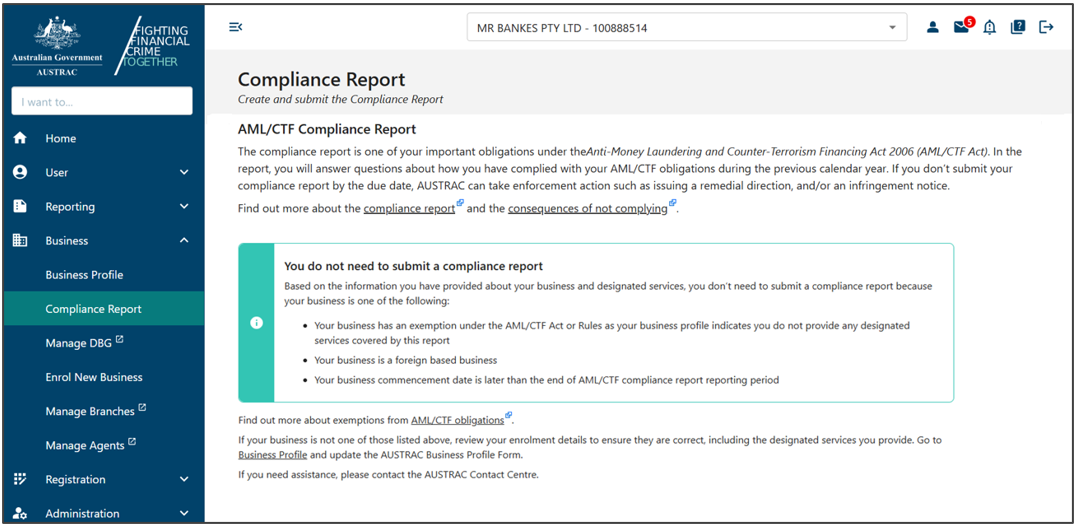Click the external-link icon beside Manage Agents
Screen dimensions: 1079x531
click(x=132, y=442)
